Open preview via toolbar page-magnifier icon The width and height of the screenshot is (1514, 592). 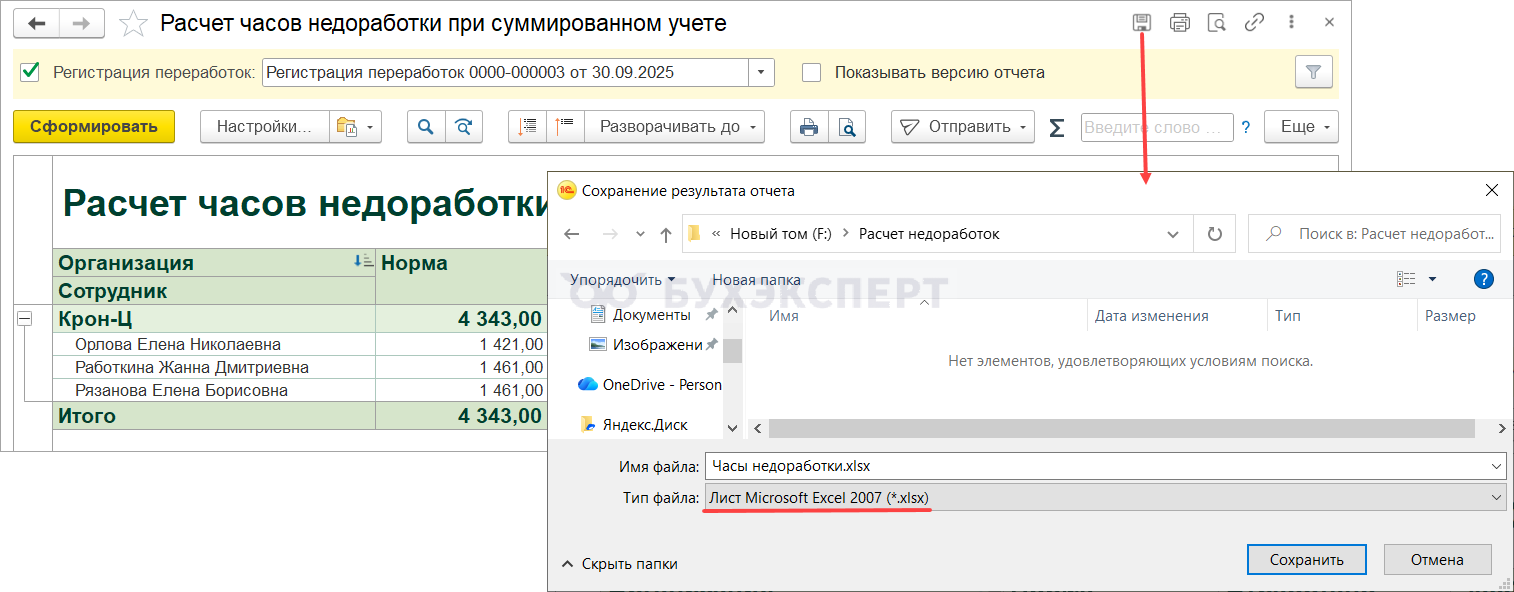point(847,127)
